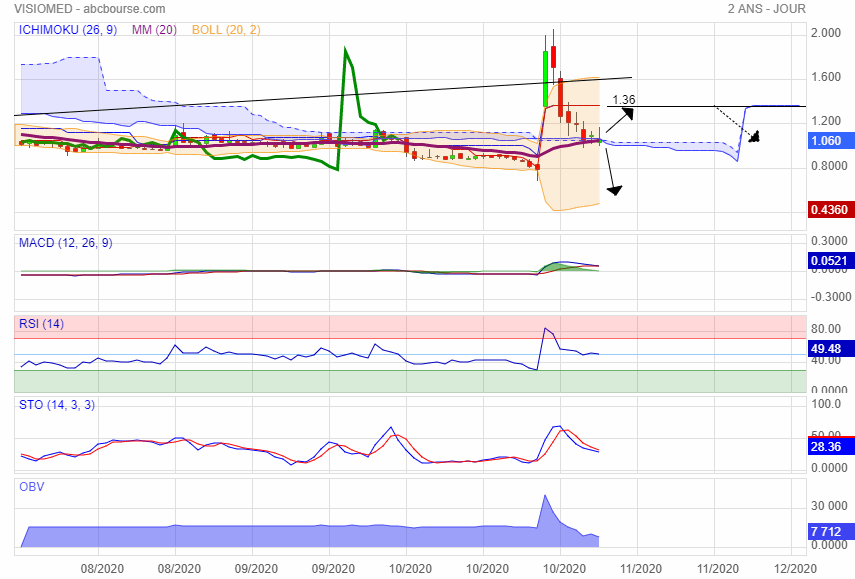Click the 0.3000 MACD axis label
Image resolution: width=855 pixels, height=579 pixels.
coord(829,241)
